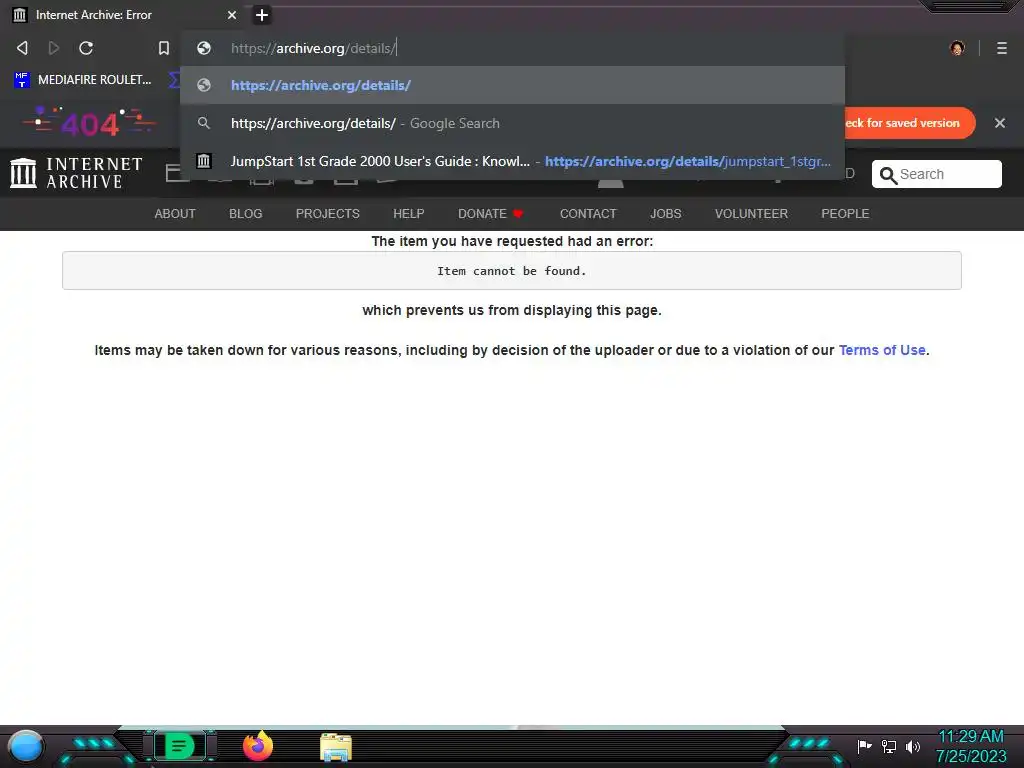Go to the JOBS link
Image resolution: width=1024 pixels, height=768 pixels.
[665, 214]
